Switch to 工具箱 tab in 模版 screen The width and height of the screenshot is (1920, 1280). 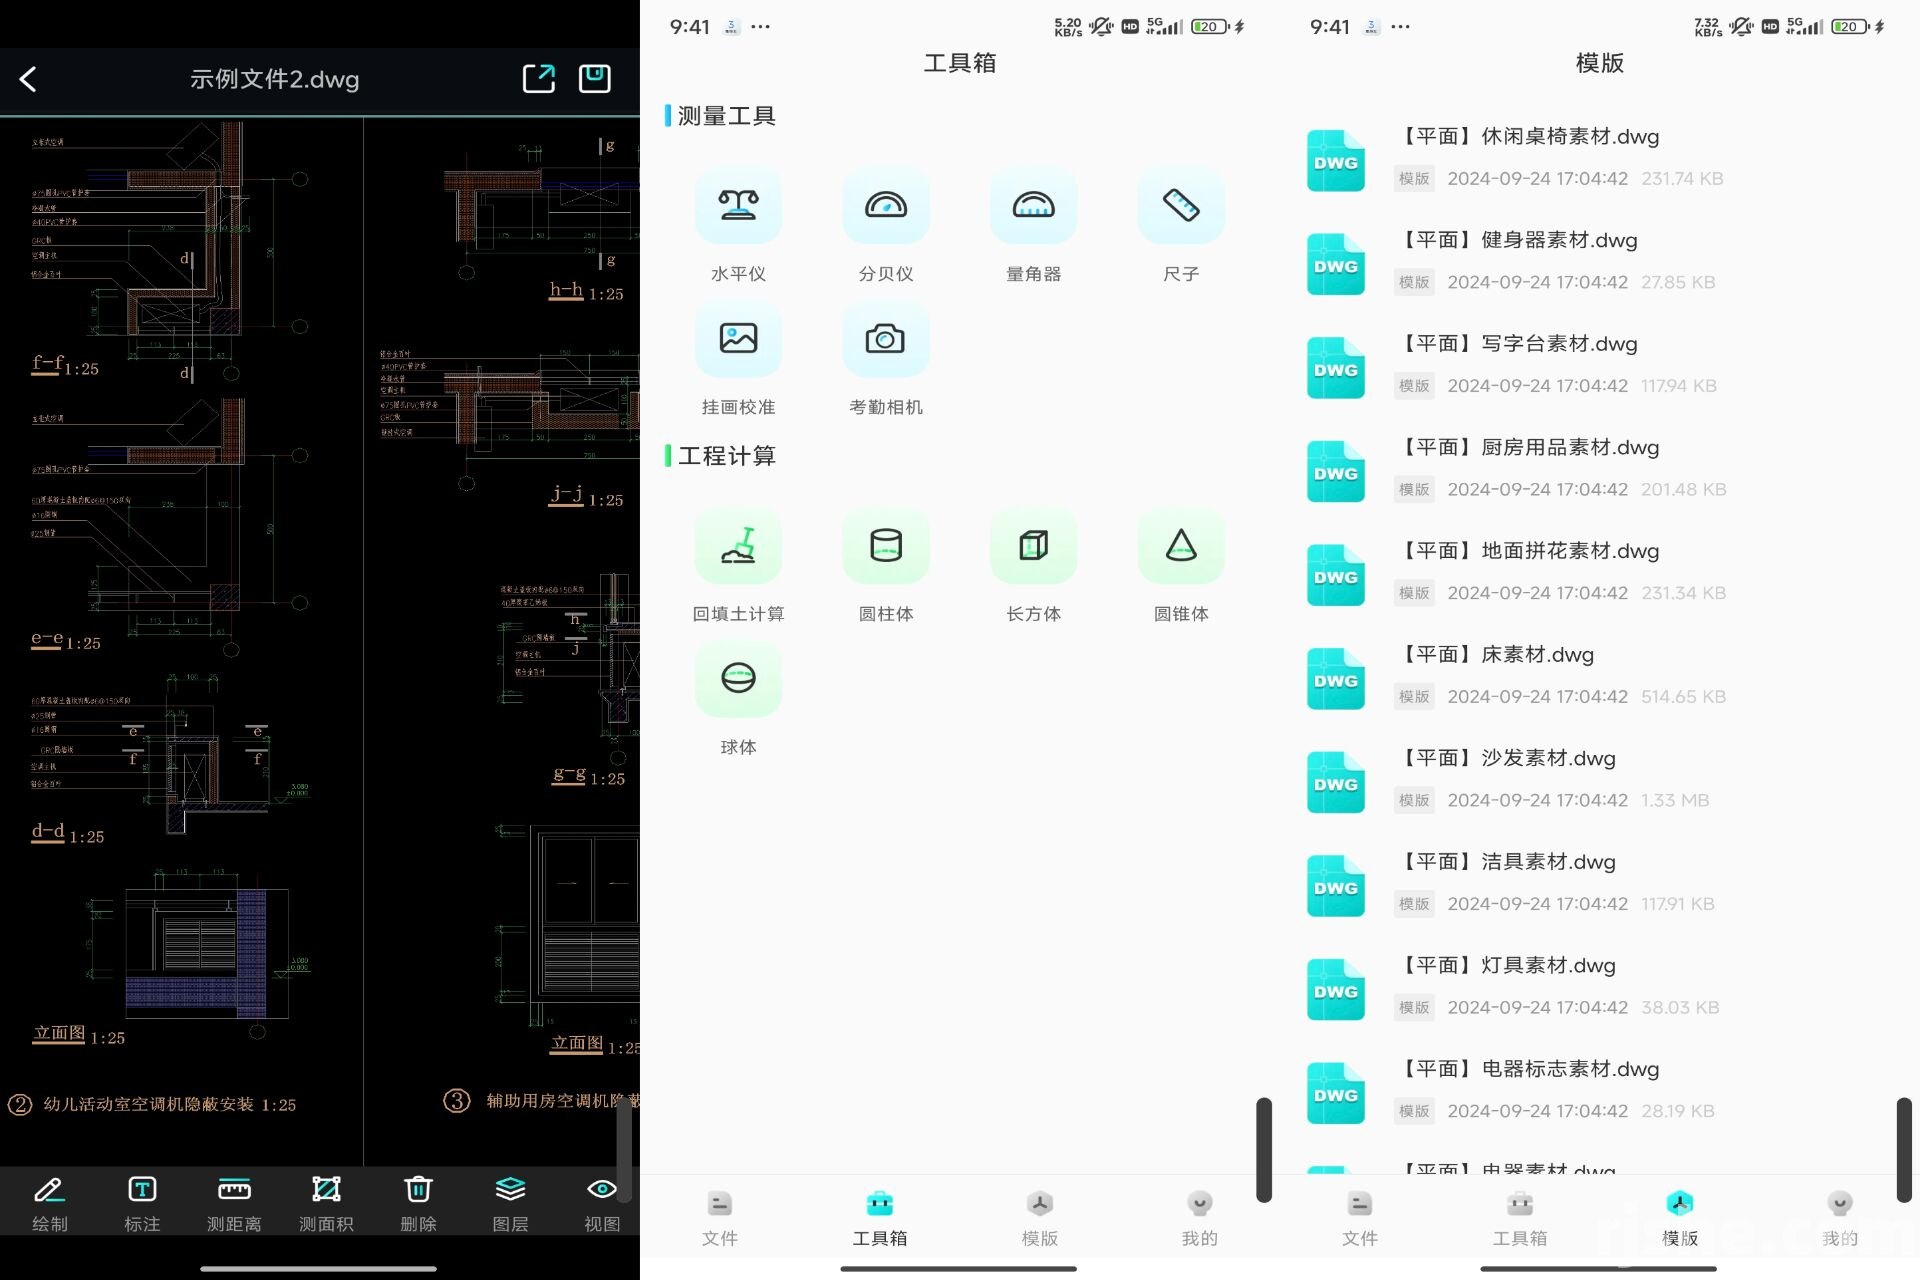pyautogui.click(x=1520, y=1218)
